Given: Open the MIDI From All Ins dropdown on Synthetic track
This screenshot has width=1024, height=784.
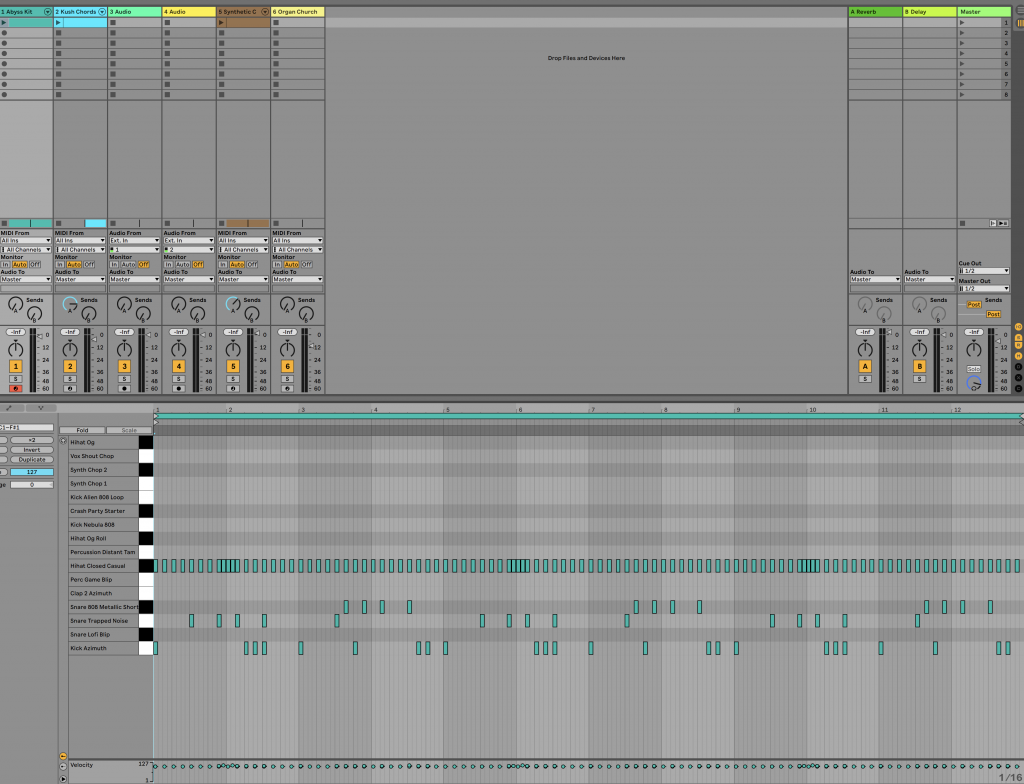Looking at the screenshot, I should tap(241, 241).
